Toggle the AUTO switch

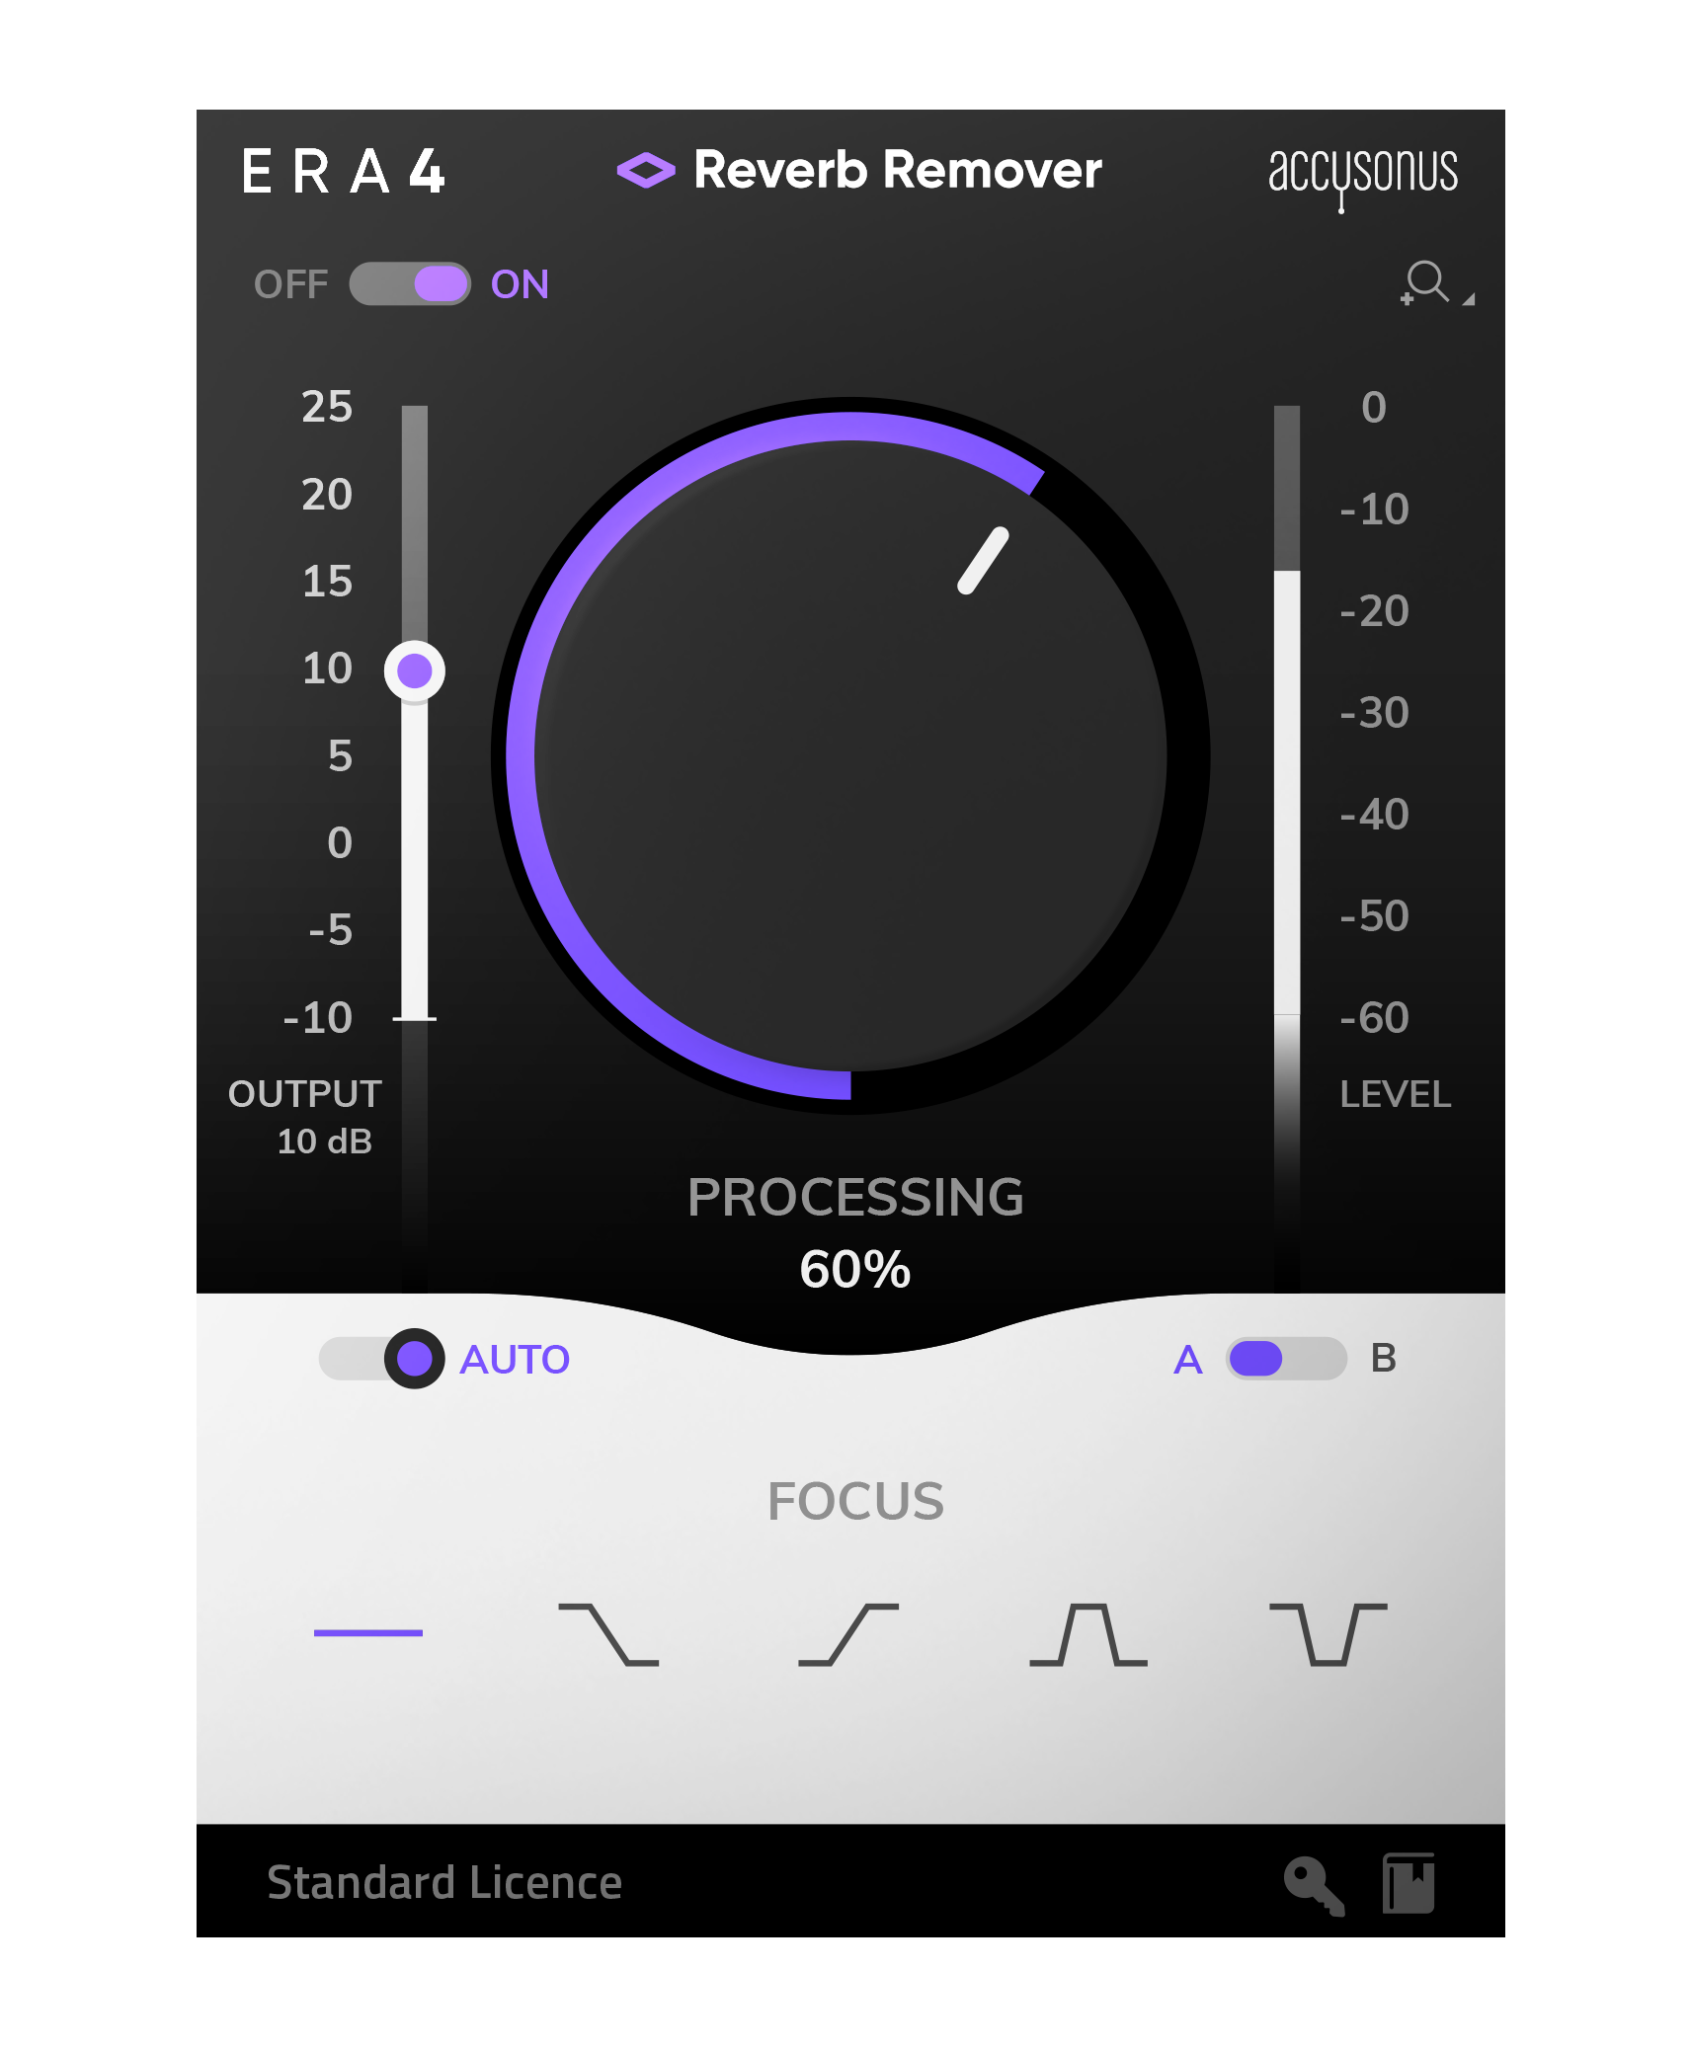[381, 1358]
